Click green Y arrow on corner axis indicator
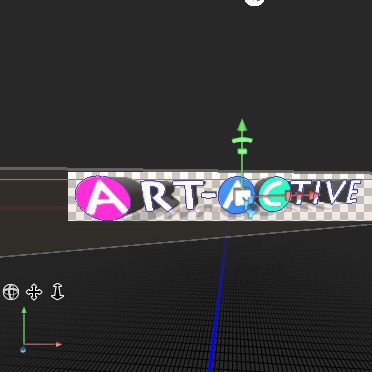Viewport: 372px width, 372px height. [x=24, y=311]
